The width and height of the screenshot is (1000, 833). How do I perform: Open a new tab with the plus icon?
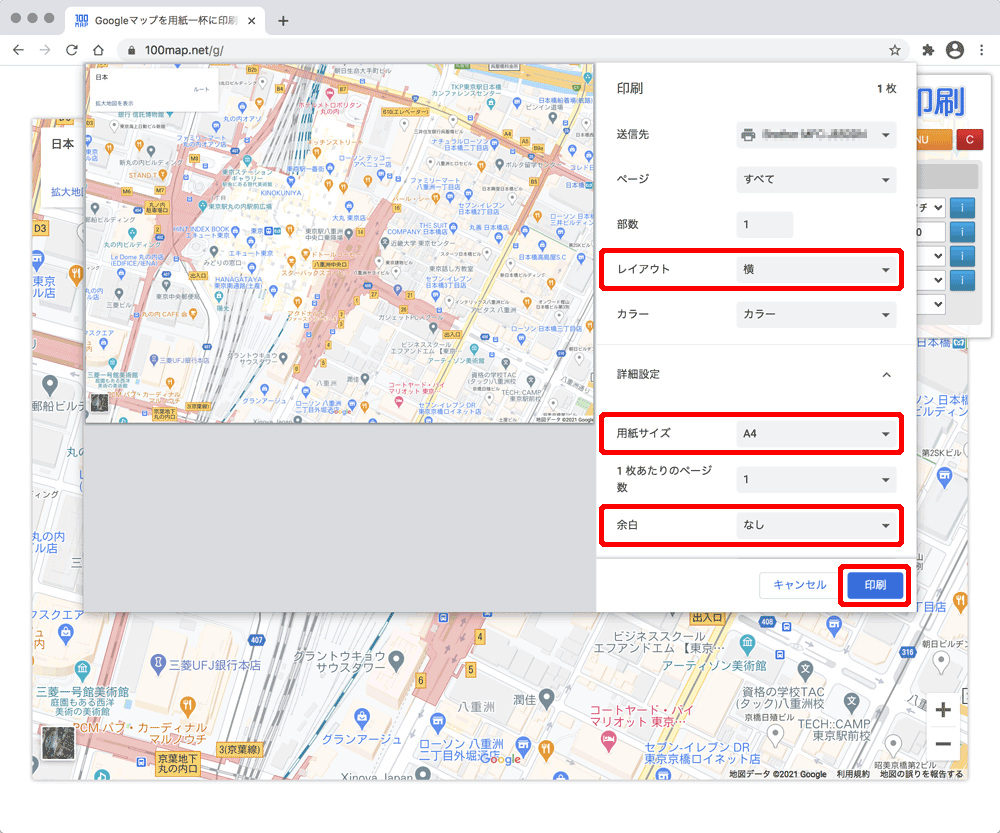click(x=283, y=21)
